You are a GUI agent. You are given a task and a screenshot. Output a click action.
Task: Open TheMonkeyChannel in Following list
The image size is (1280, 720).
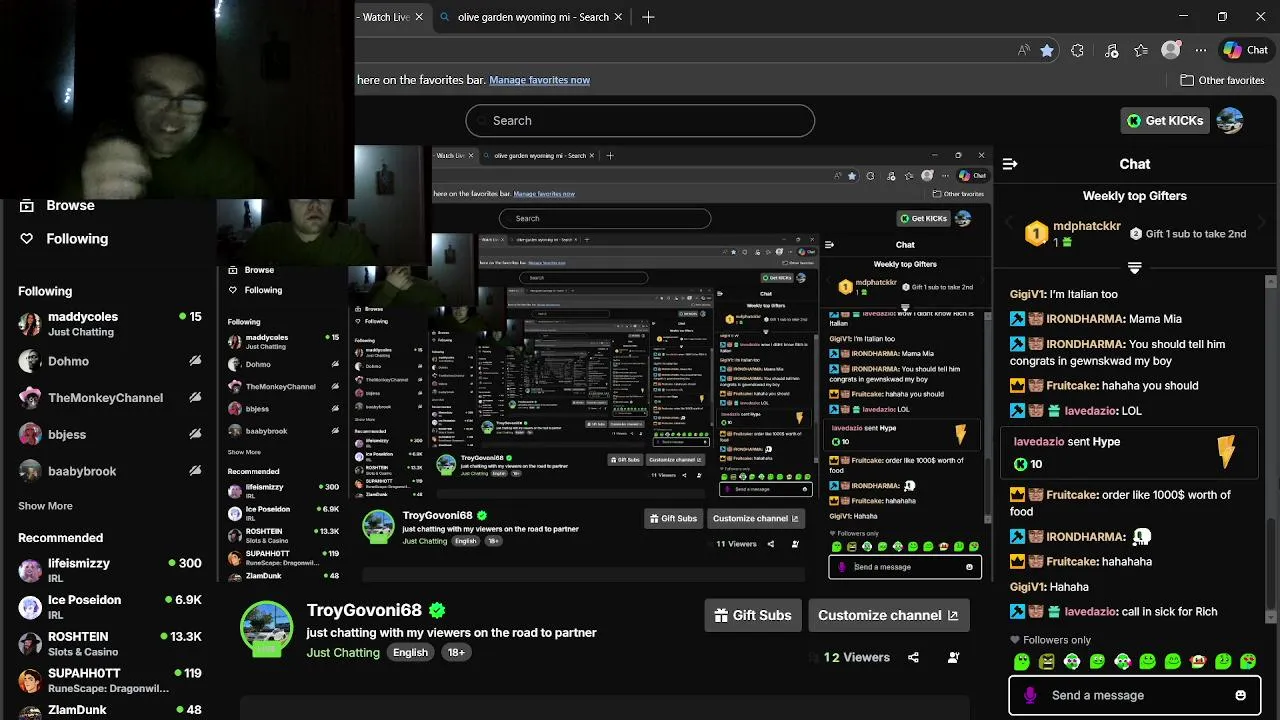tap(110, 397)
